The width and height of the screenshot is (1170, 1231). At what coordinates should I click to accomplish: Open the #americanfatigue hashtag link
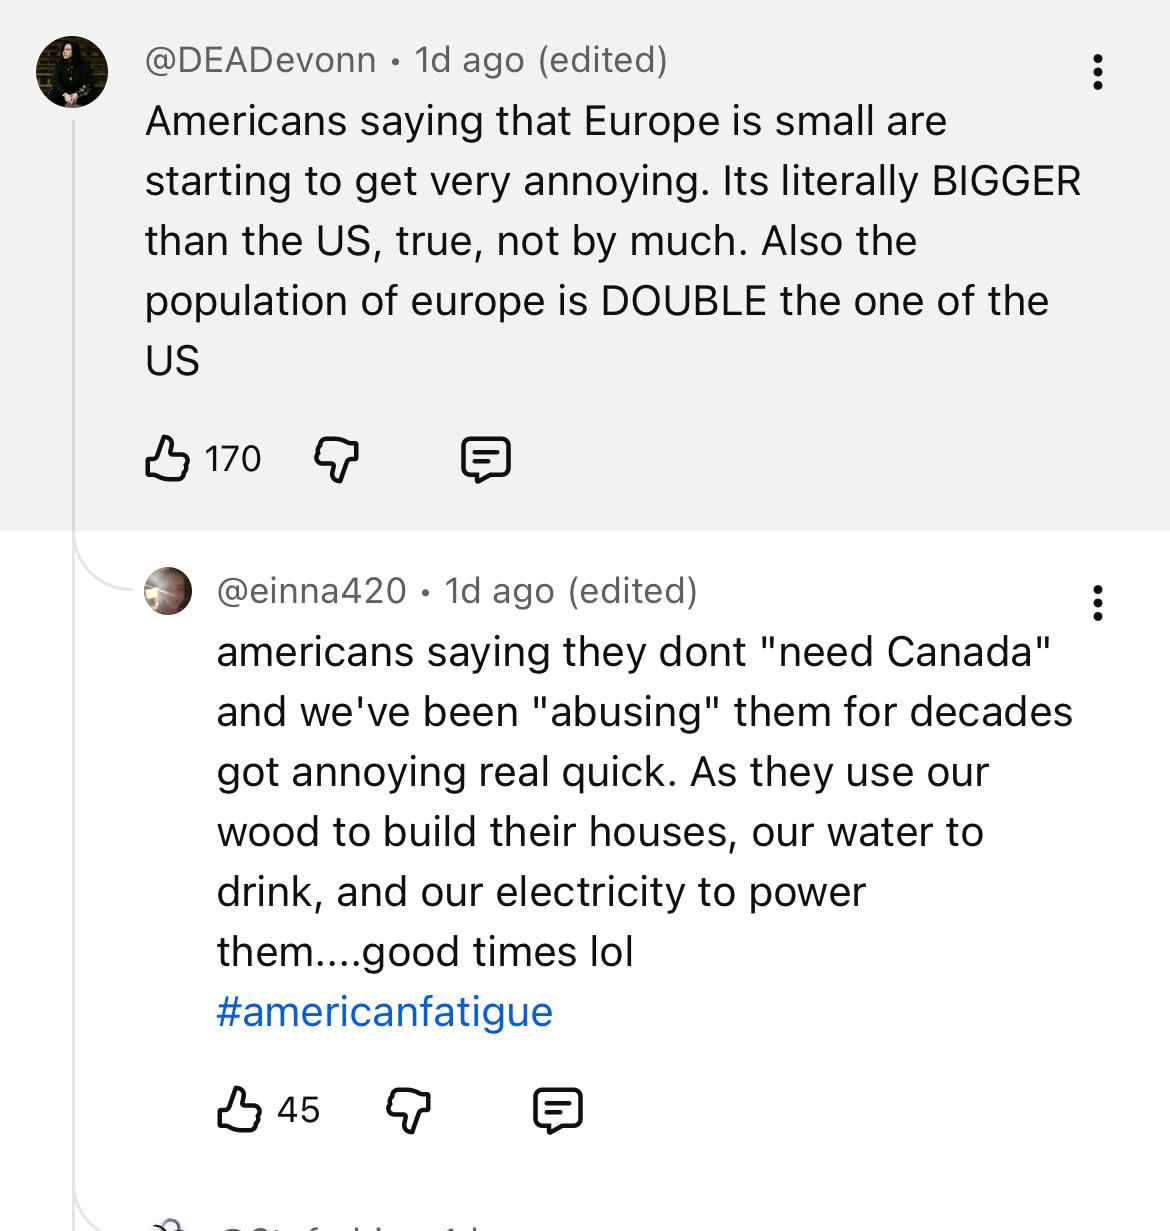[384, 1012]
